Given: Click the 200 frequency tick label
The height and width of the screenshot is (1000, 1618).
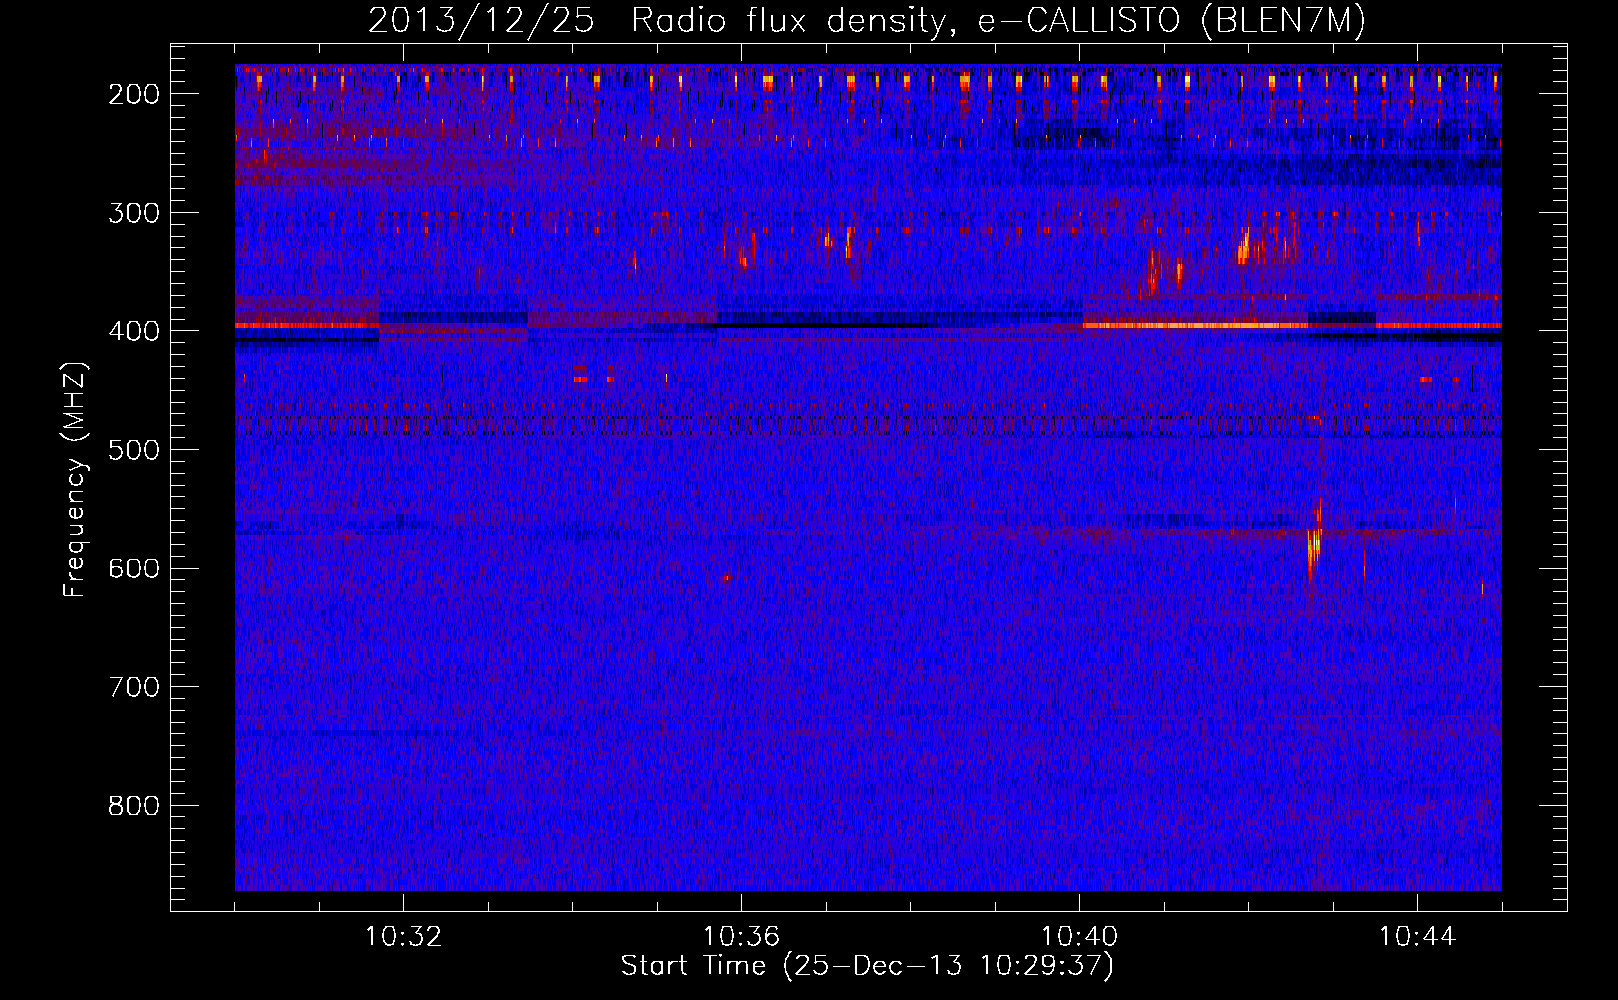Looking at the screenshot, I should point(134,94).
